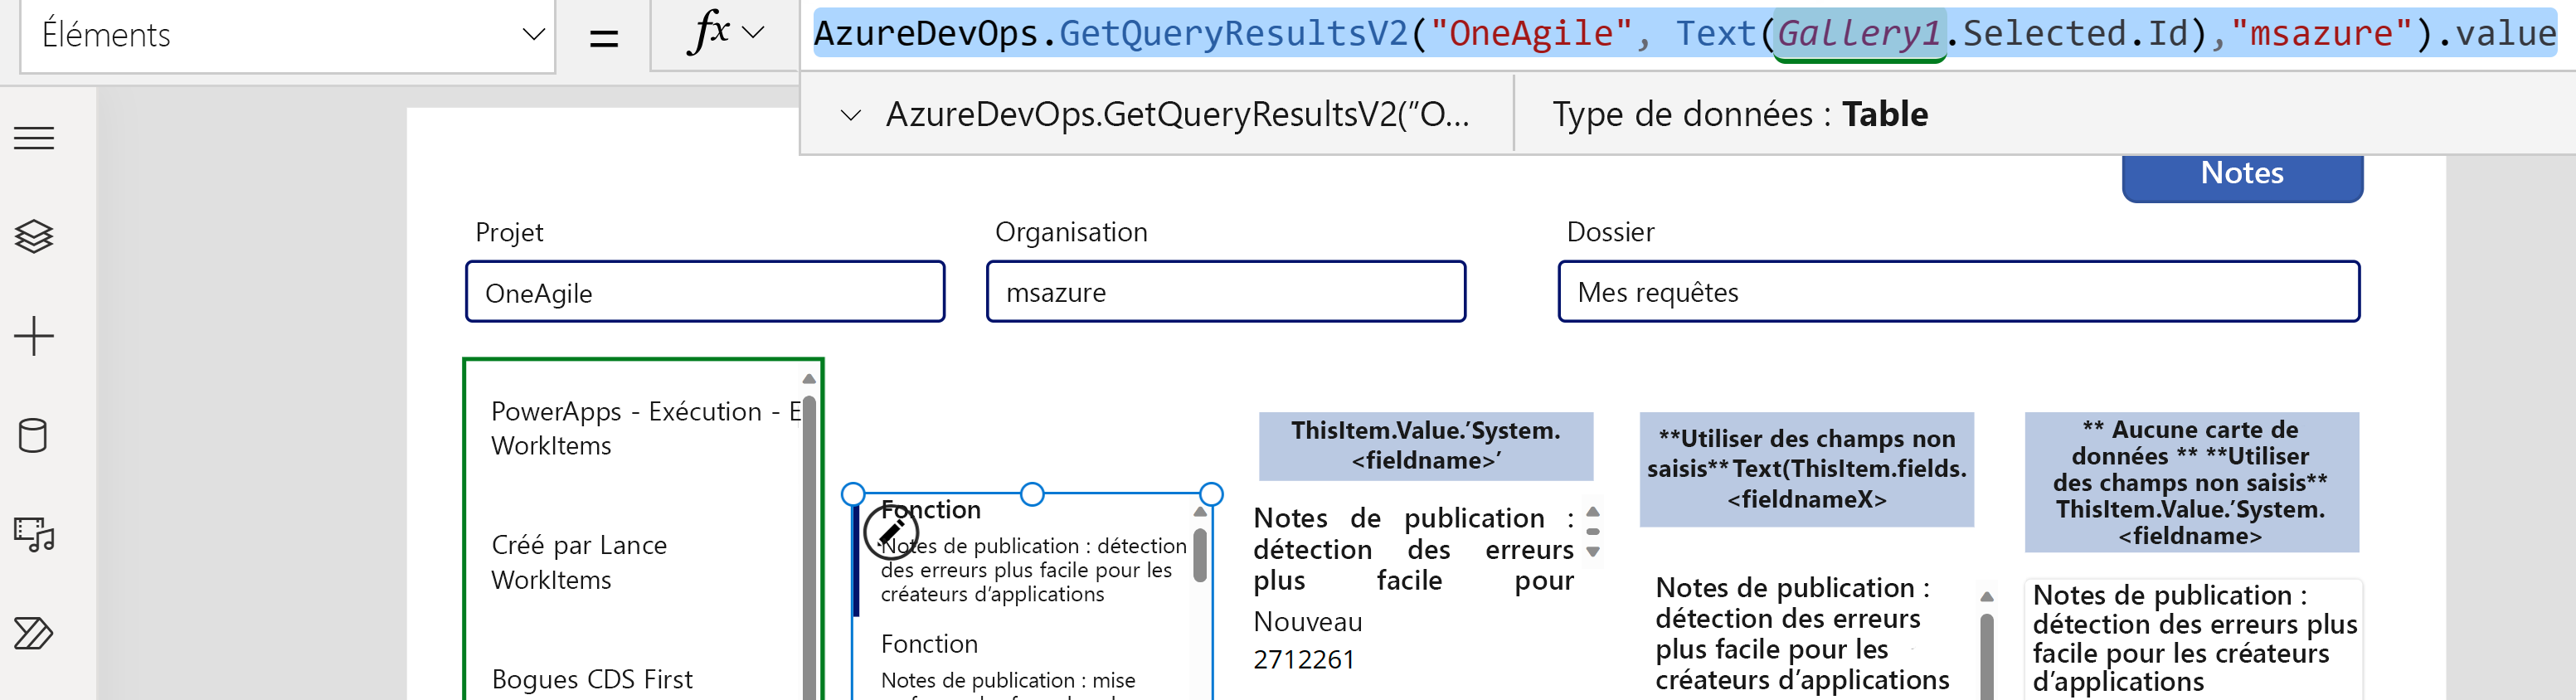Click the Insert plus icon
The width and height of the screenshot is (2576, 700).
pyautogui.click(x=34, y=336)
